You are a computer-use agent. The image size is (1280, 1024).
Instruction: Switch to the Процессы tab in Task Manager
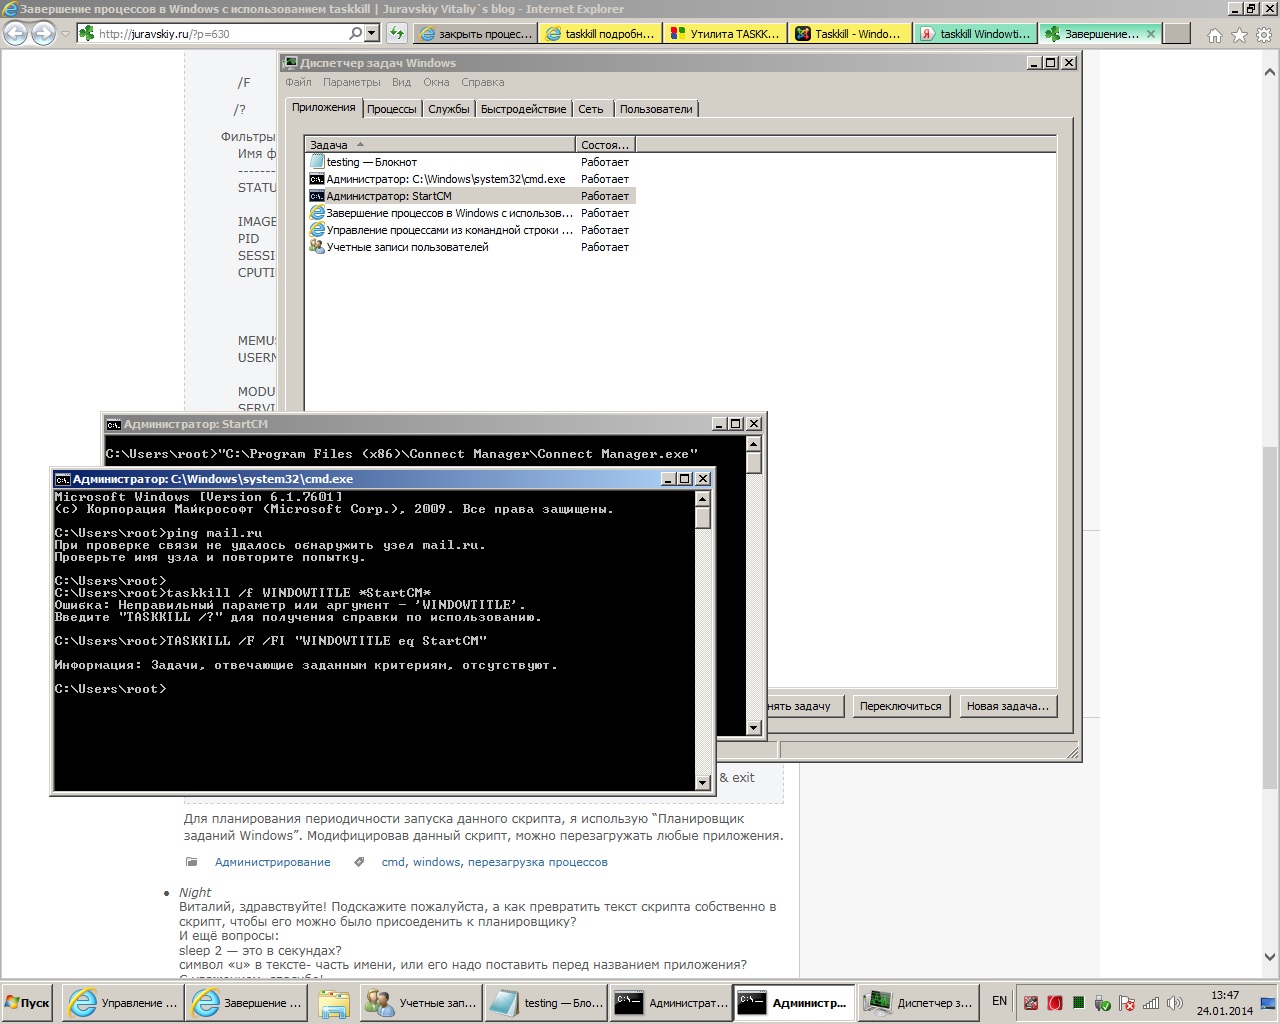[392, 109]
